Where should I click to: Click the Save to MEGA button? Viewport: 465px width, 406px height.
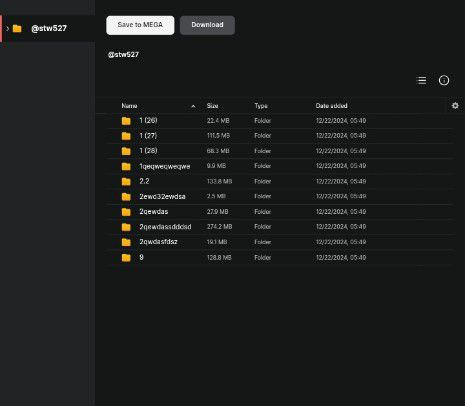(x=140, y=25)
